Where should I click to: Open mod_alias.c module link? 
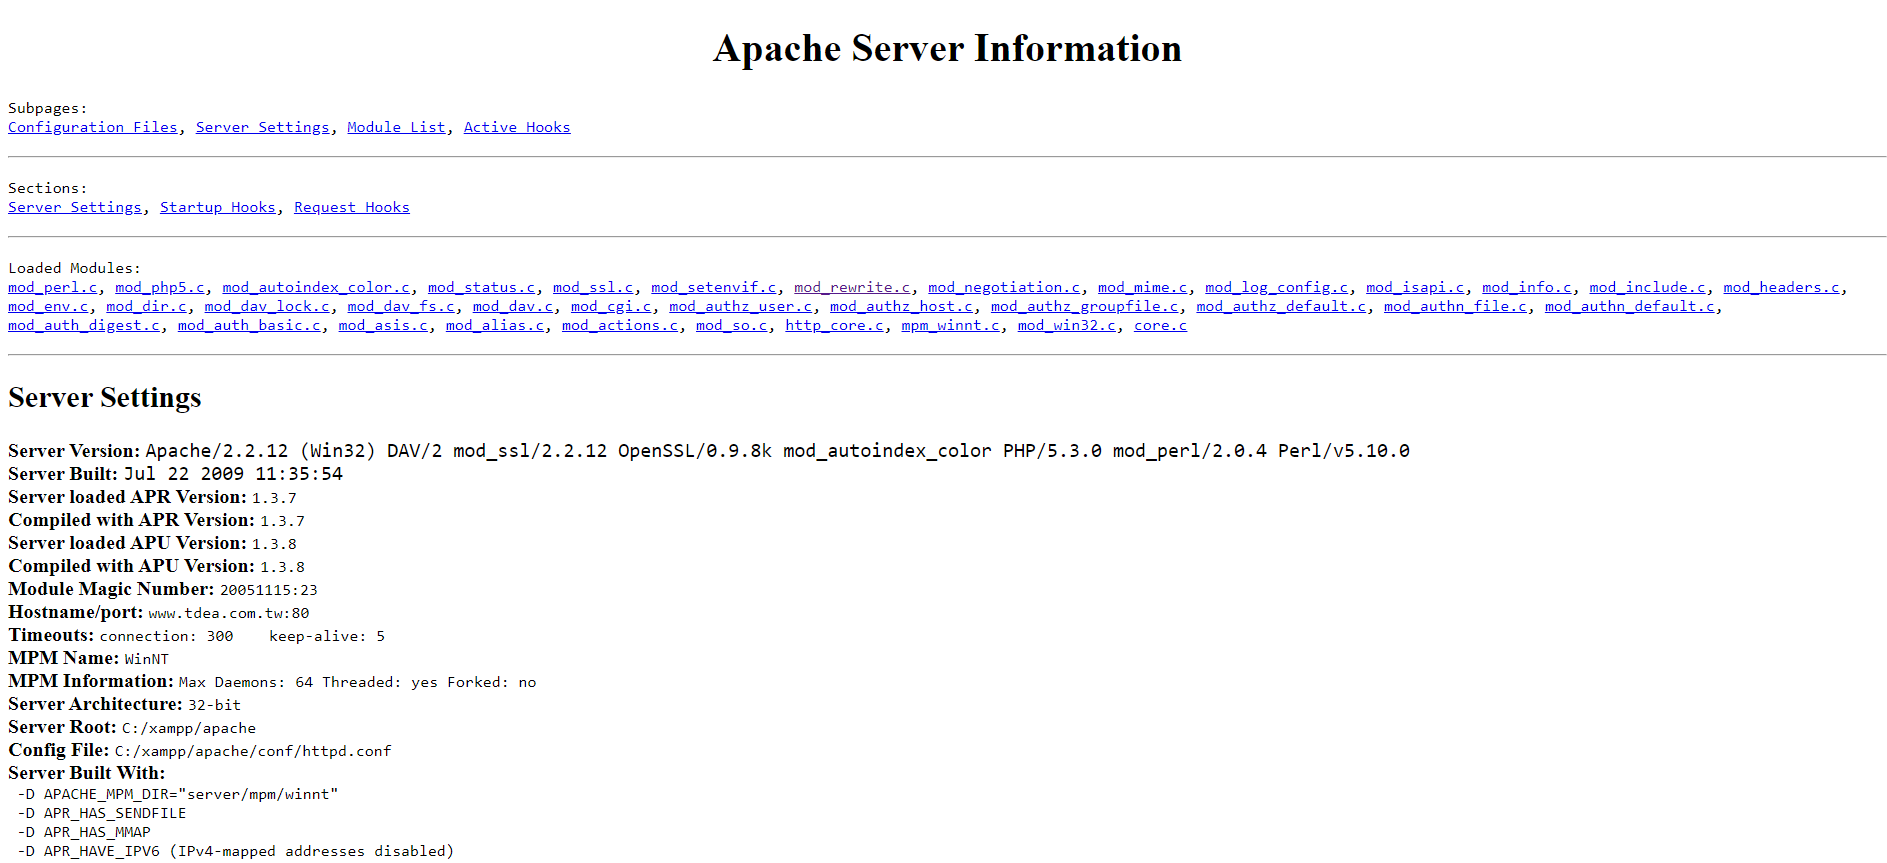pos(495,325)
